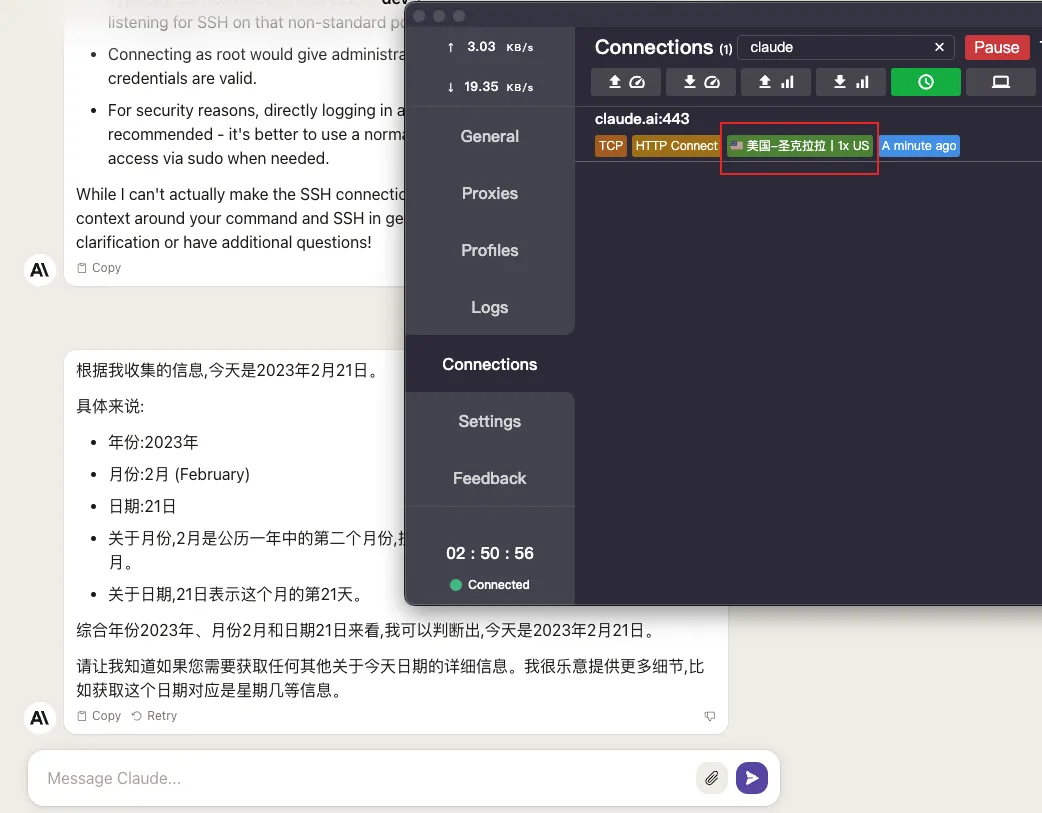This screenshot has width=1042, height=813.
Task: Click the Connected status indicator
Action: pyautogui.click(x=490, y=585)
